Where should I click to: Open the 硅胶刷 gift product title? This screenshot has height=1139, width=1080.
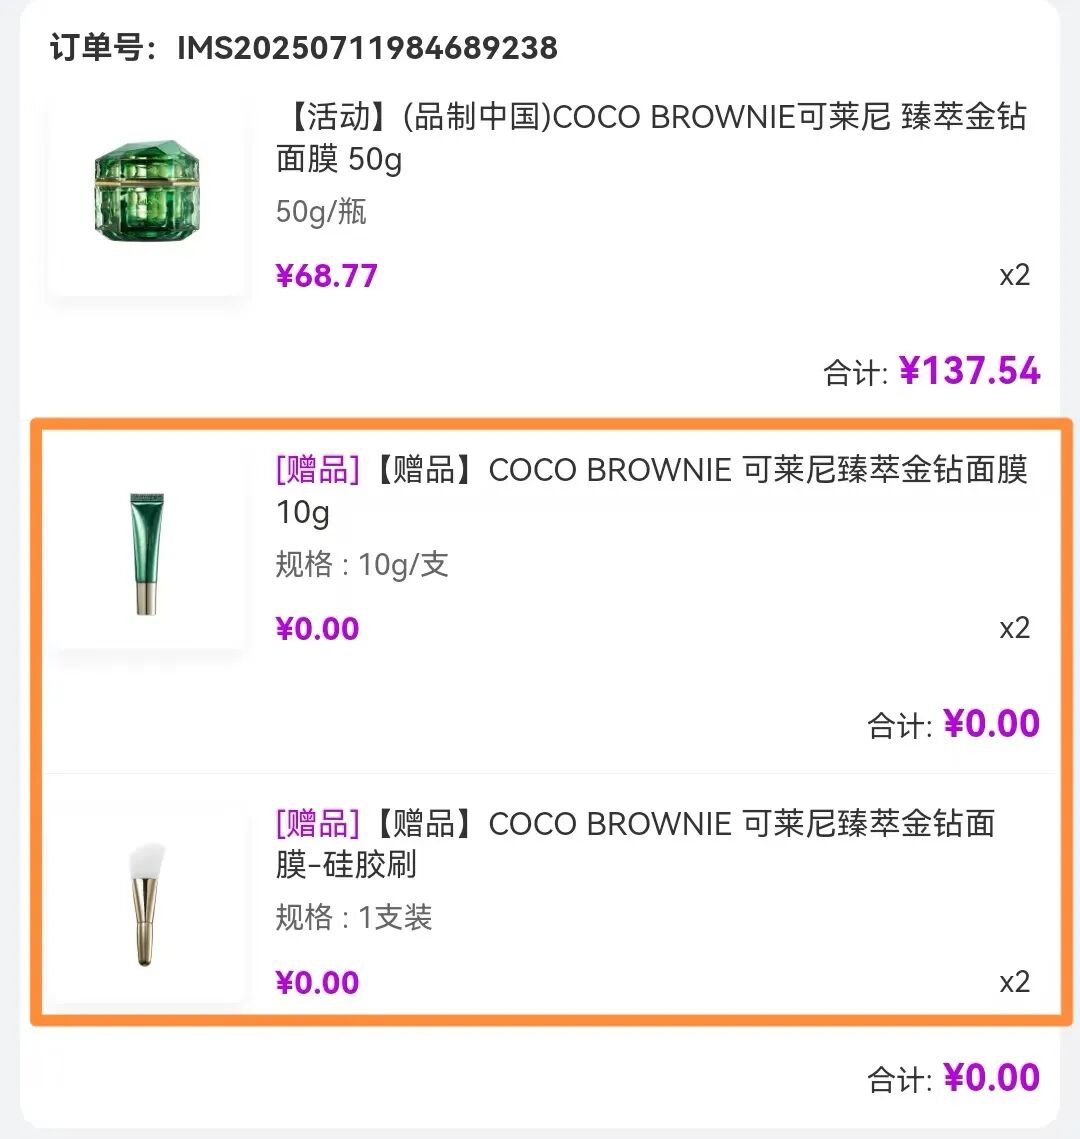(x=636, y=844)
